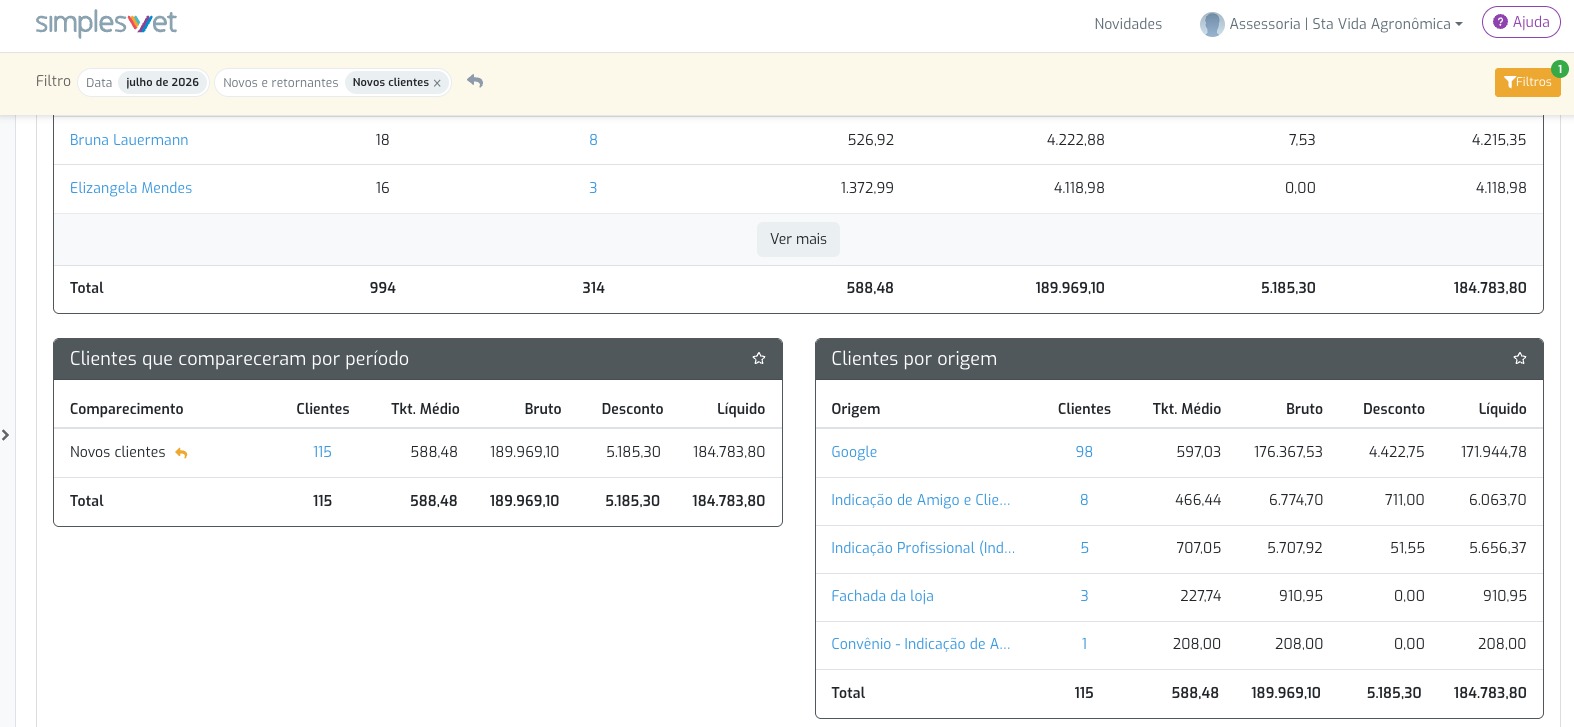Image resolution: width=1574 pixels, height=727 pixels.
Task: Open Indicação Profissional origin link
Action: 923,548
